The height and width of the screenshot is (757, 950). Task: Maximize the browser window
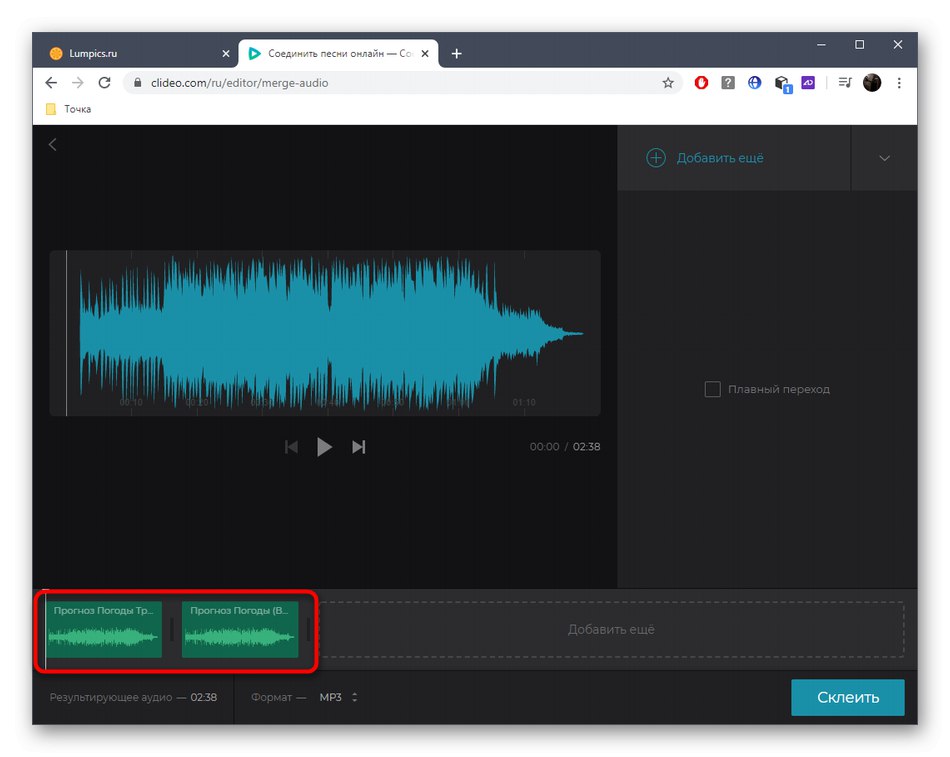[x=859, y=45]
